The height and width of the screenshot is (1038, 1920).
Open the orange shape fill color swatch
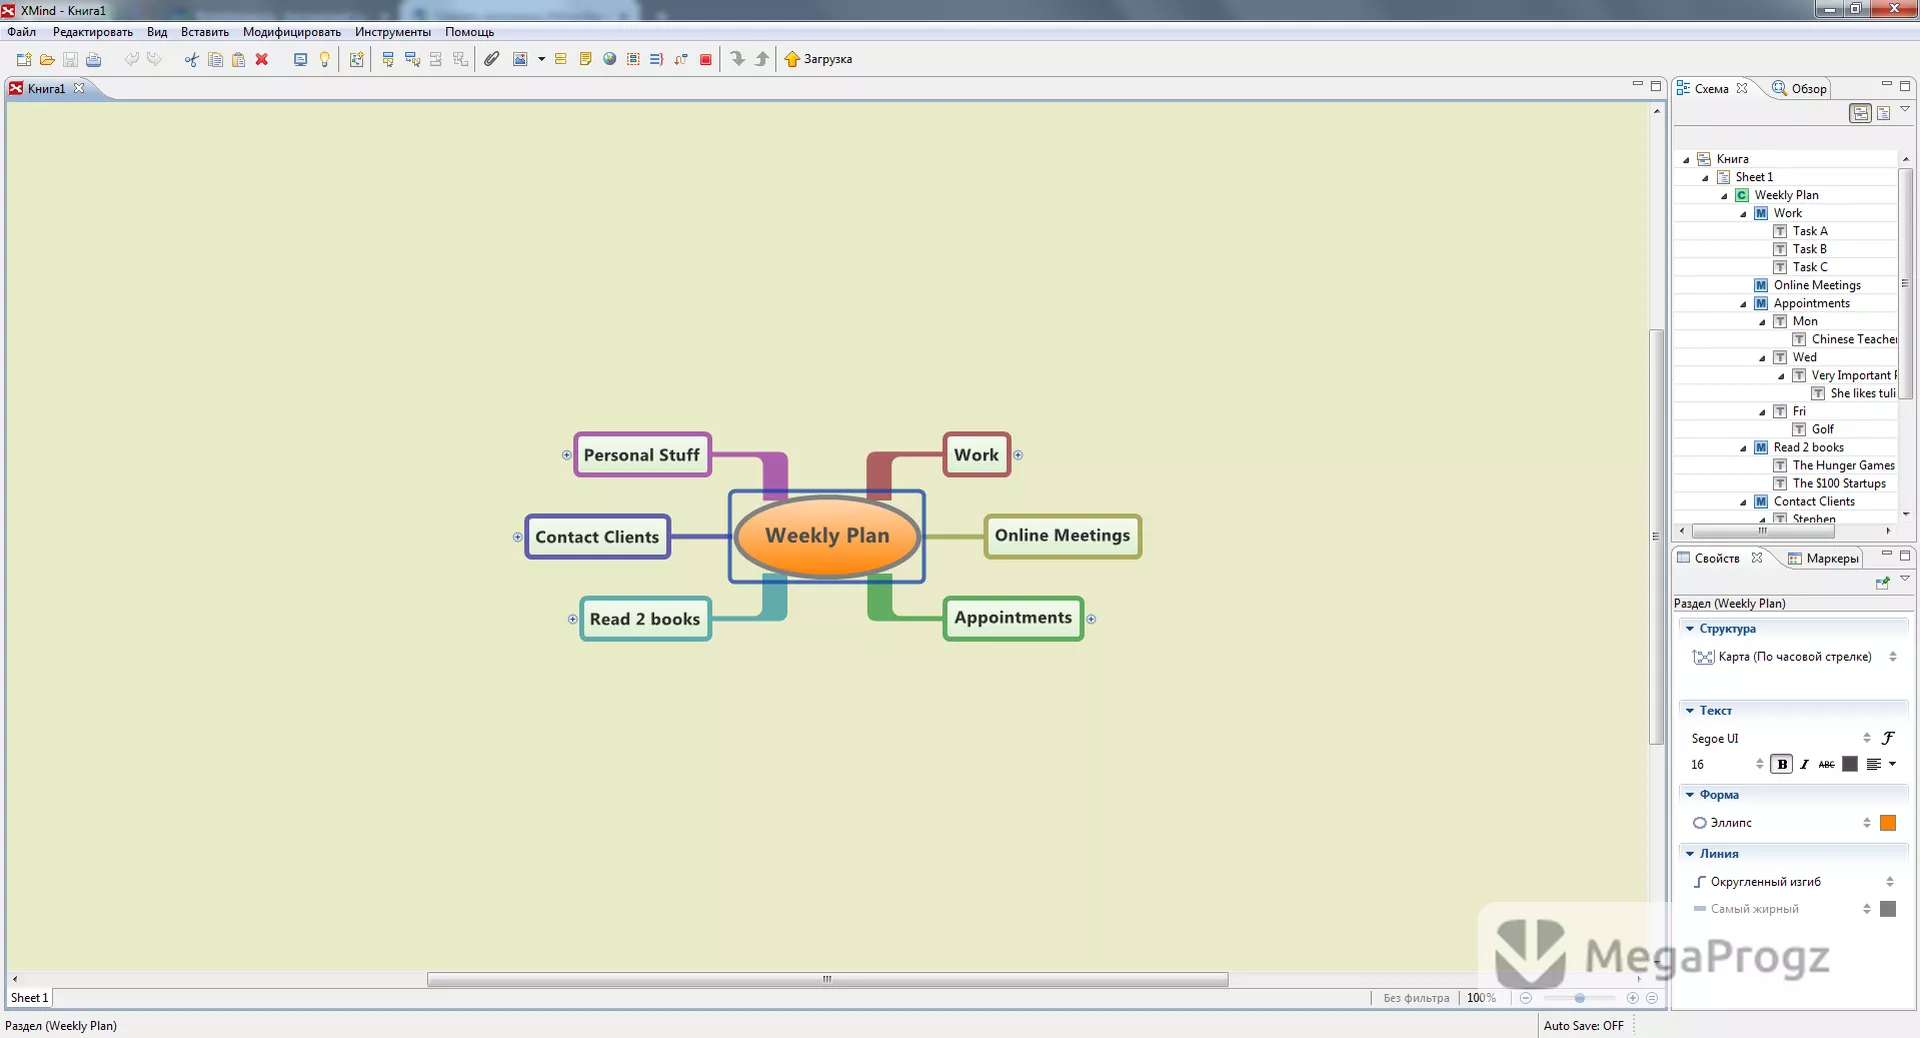point(1888,823)
